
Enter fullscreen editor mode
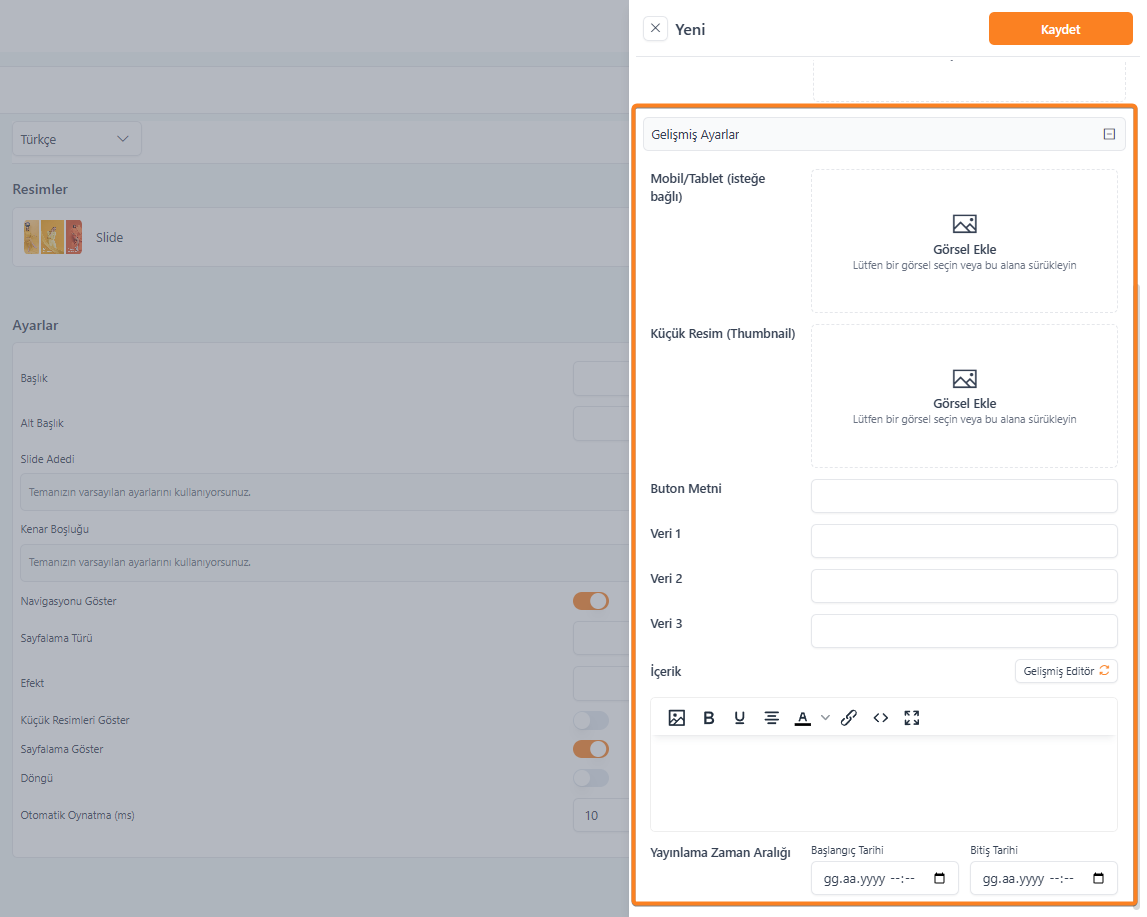(x=911, y=718)
